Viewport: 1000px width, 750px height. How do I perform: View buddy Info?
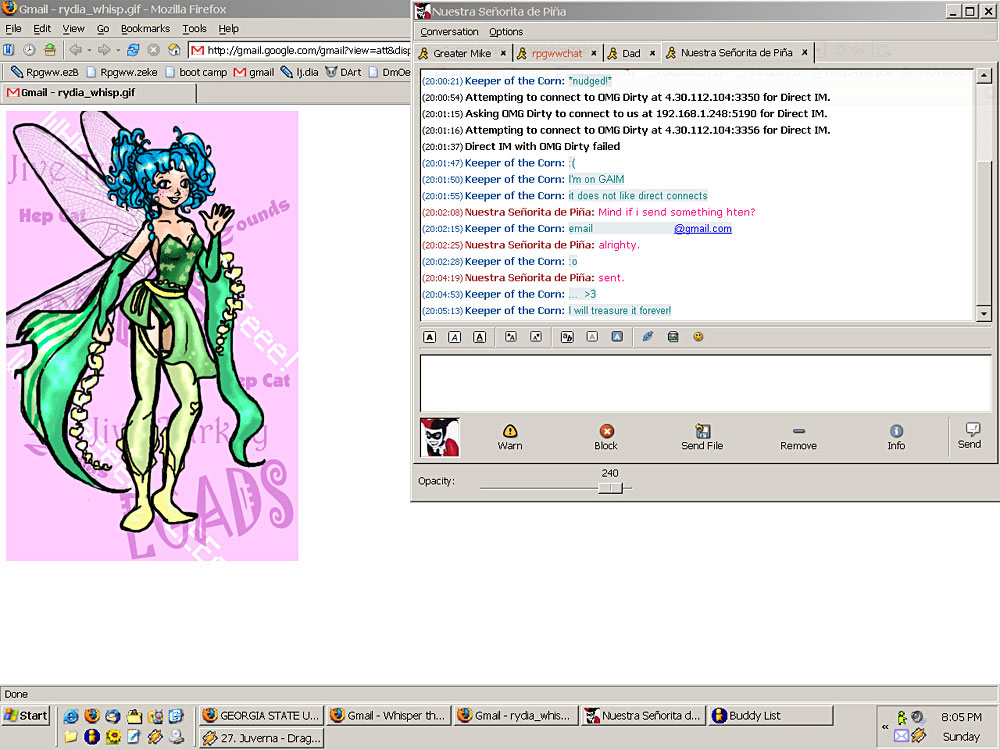tap(896, 438)
